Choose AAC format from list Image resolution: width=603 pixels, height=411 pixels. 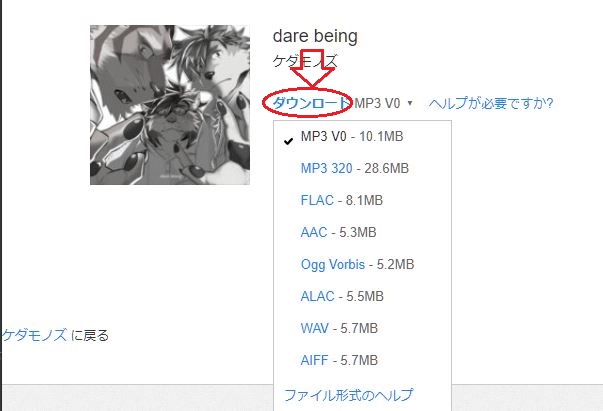click(314, 232)
